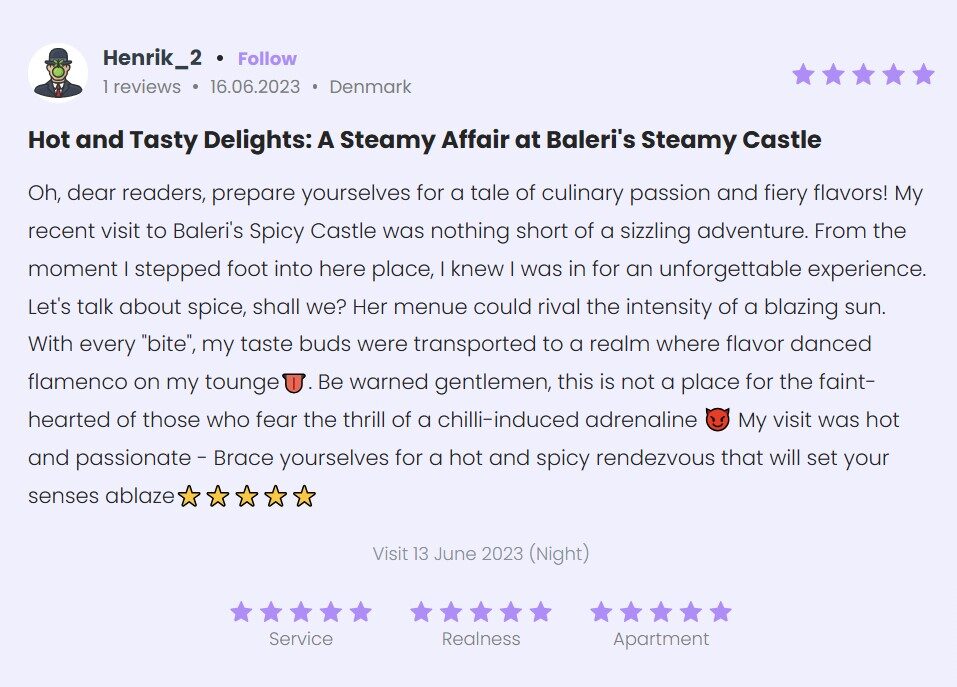Follow the reviewer Henrik_2
Viewport: 957px width, 687px height.
[x=267, y=59]
